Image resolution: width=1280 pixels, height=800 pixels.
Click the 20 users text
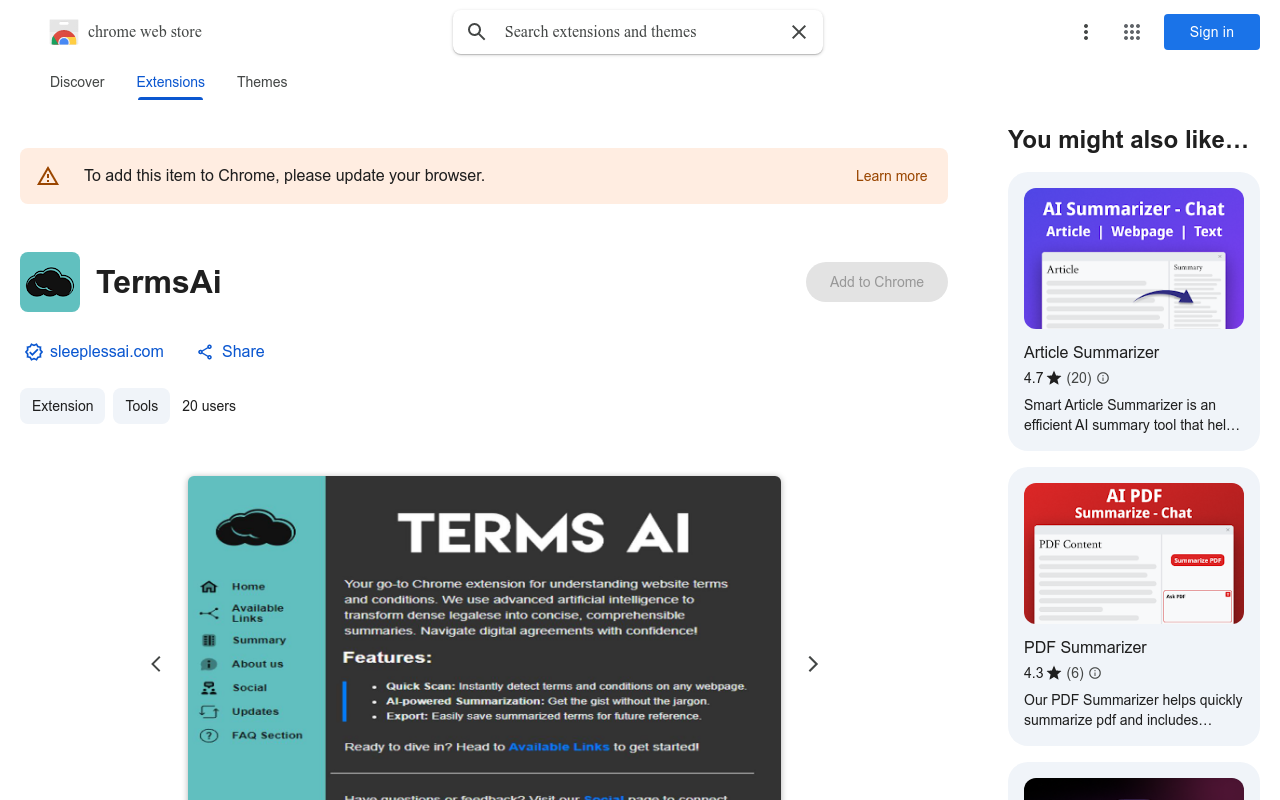click(x=209, y=406)
